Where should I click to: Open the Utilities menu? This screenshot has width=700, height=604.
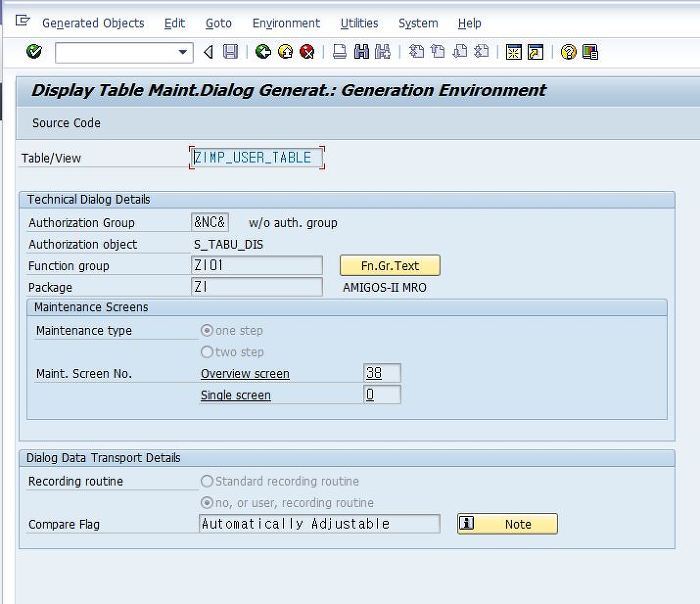pyautogui.click(x=359, y=23)
